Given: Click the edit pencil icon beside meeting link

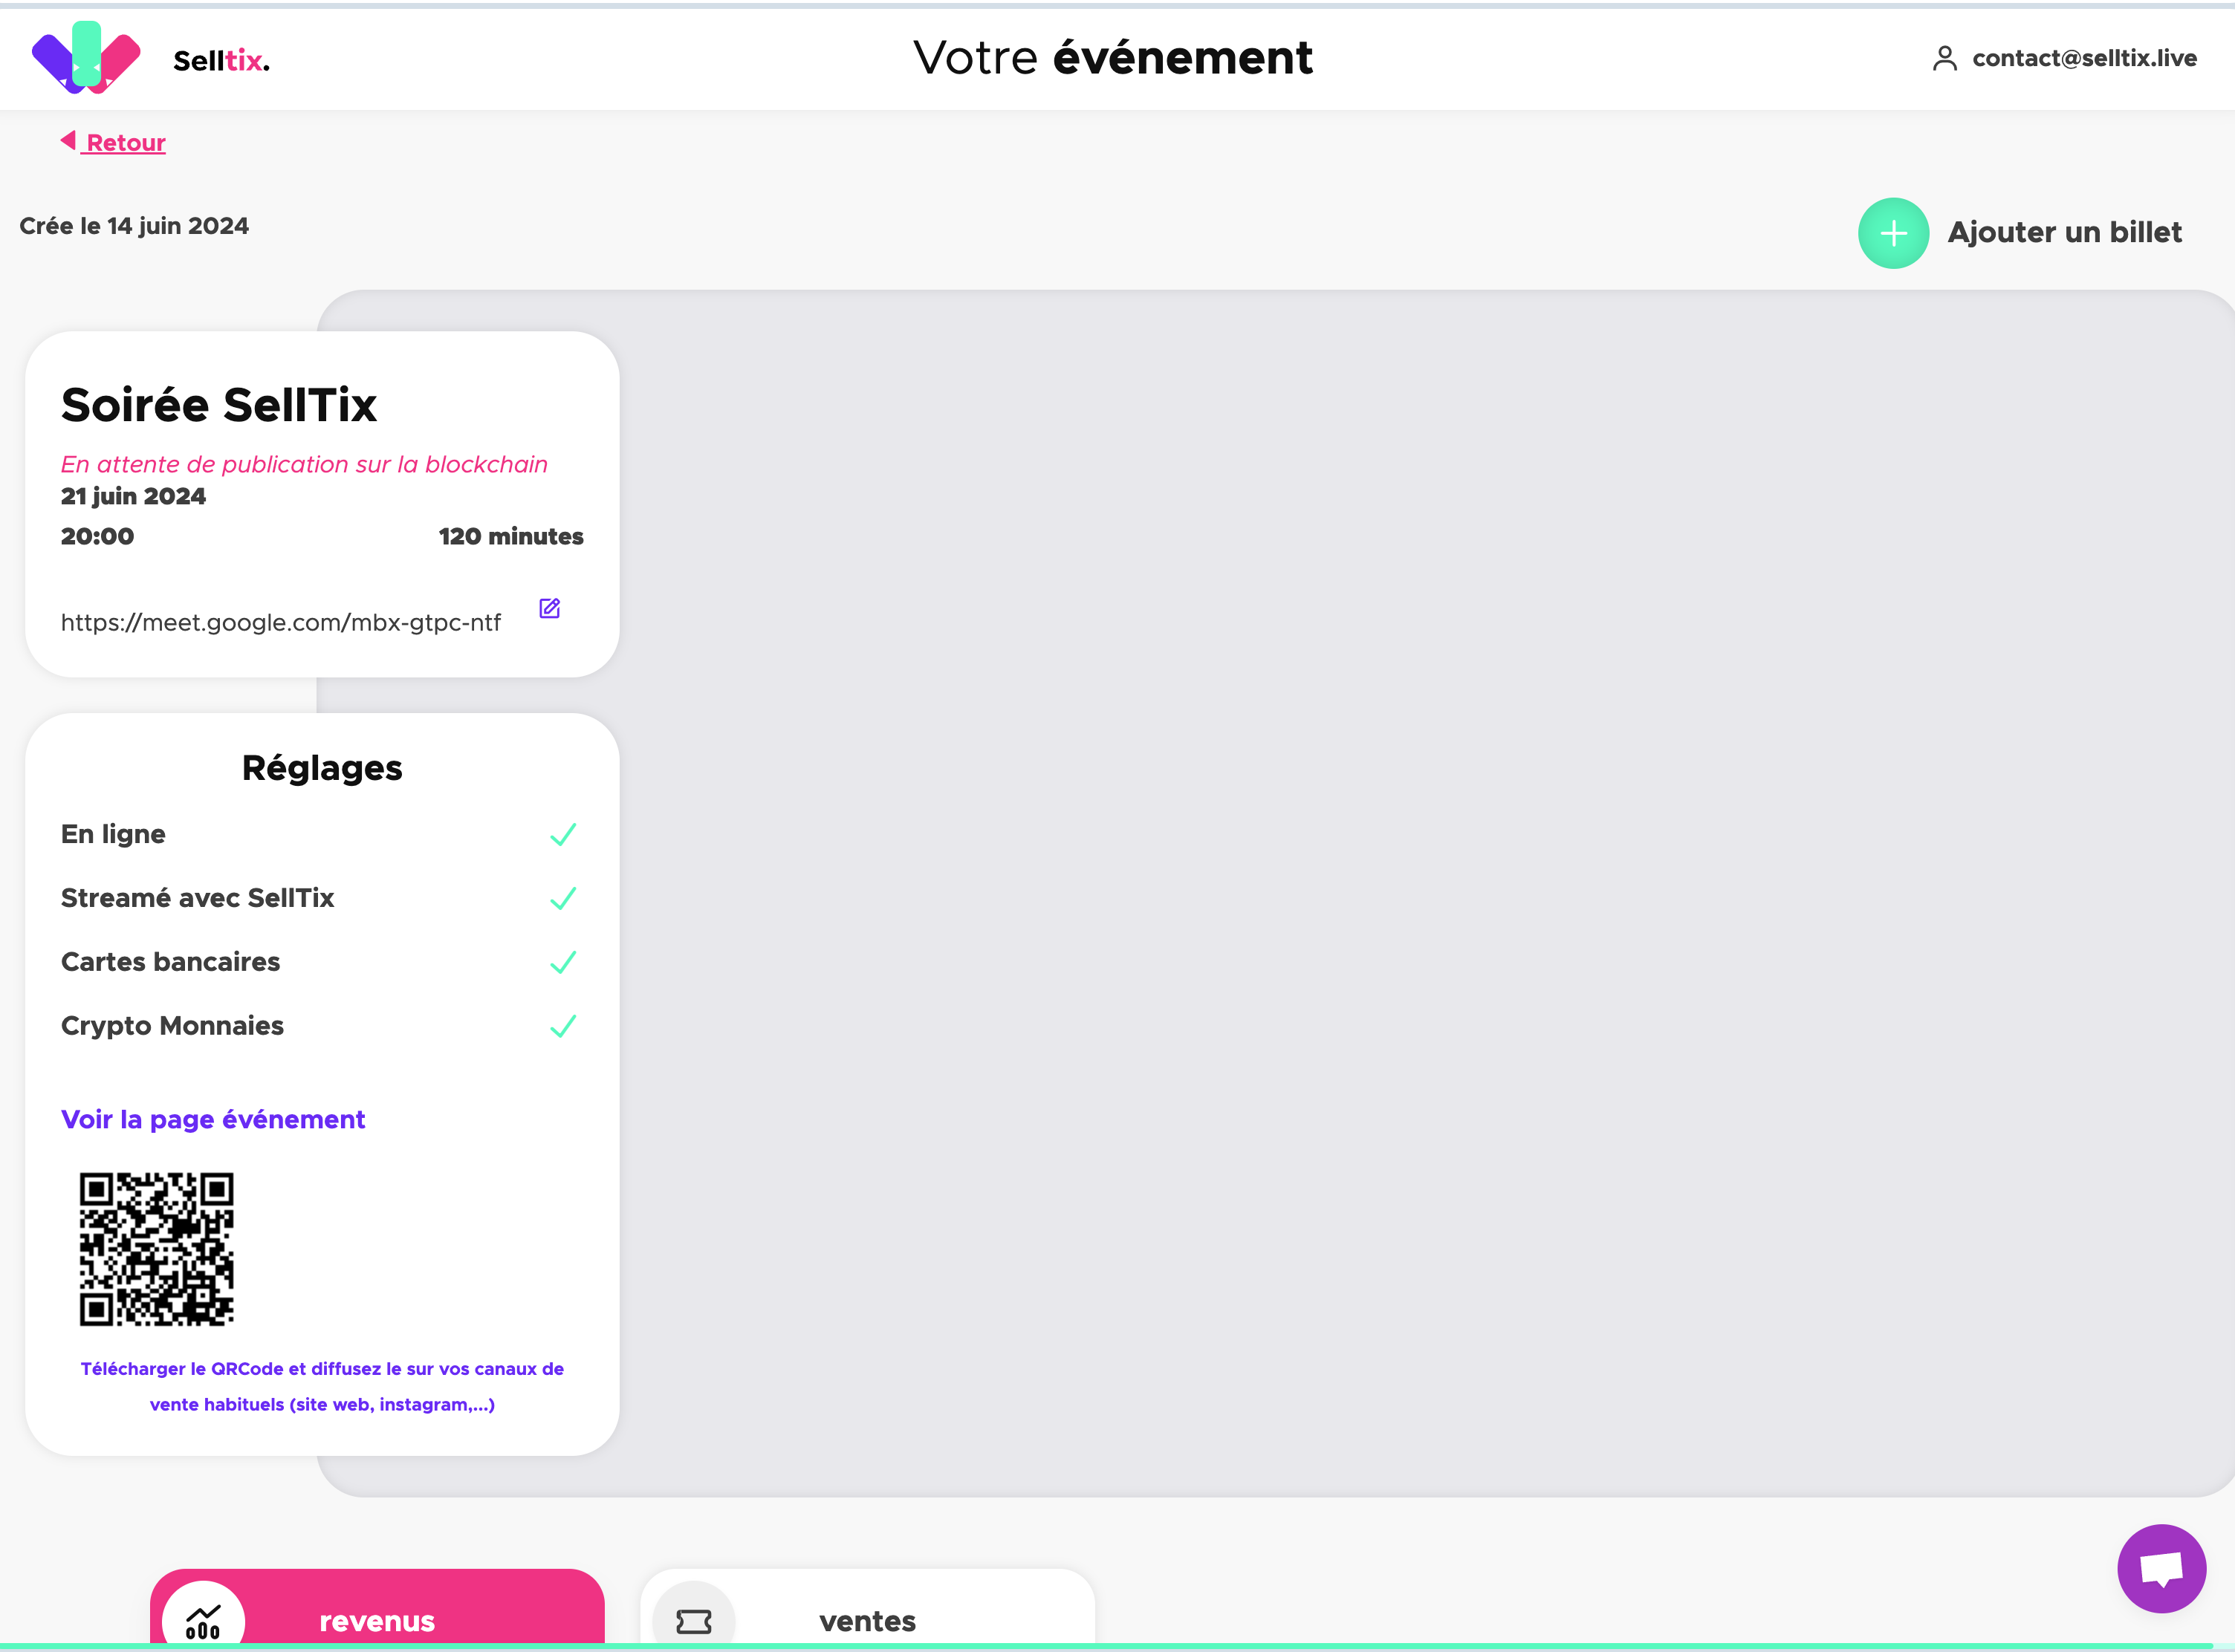Looking at the screenshot, I should [x=549, y=608].
